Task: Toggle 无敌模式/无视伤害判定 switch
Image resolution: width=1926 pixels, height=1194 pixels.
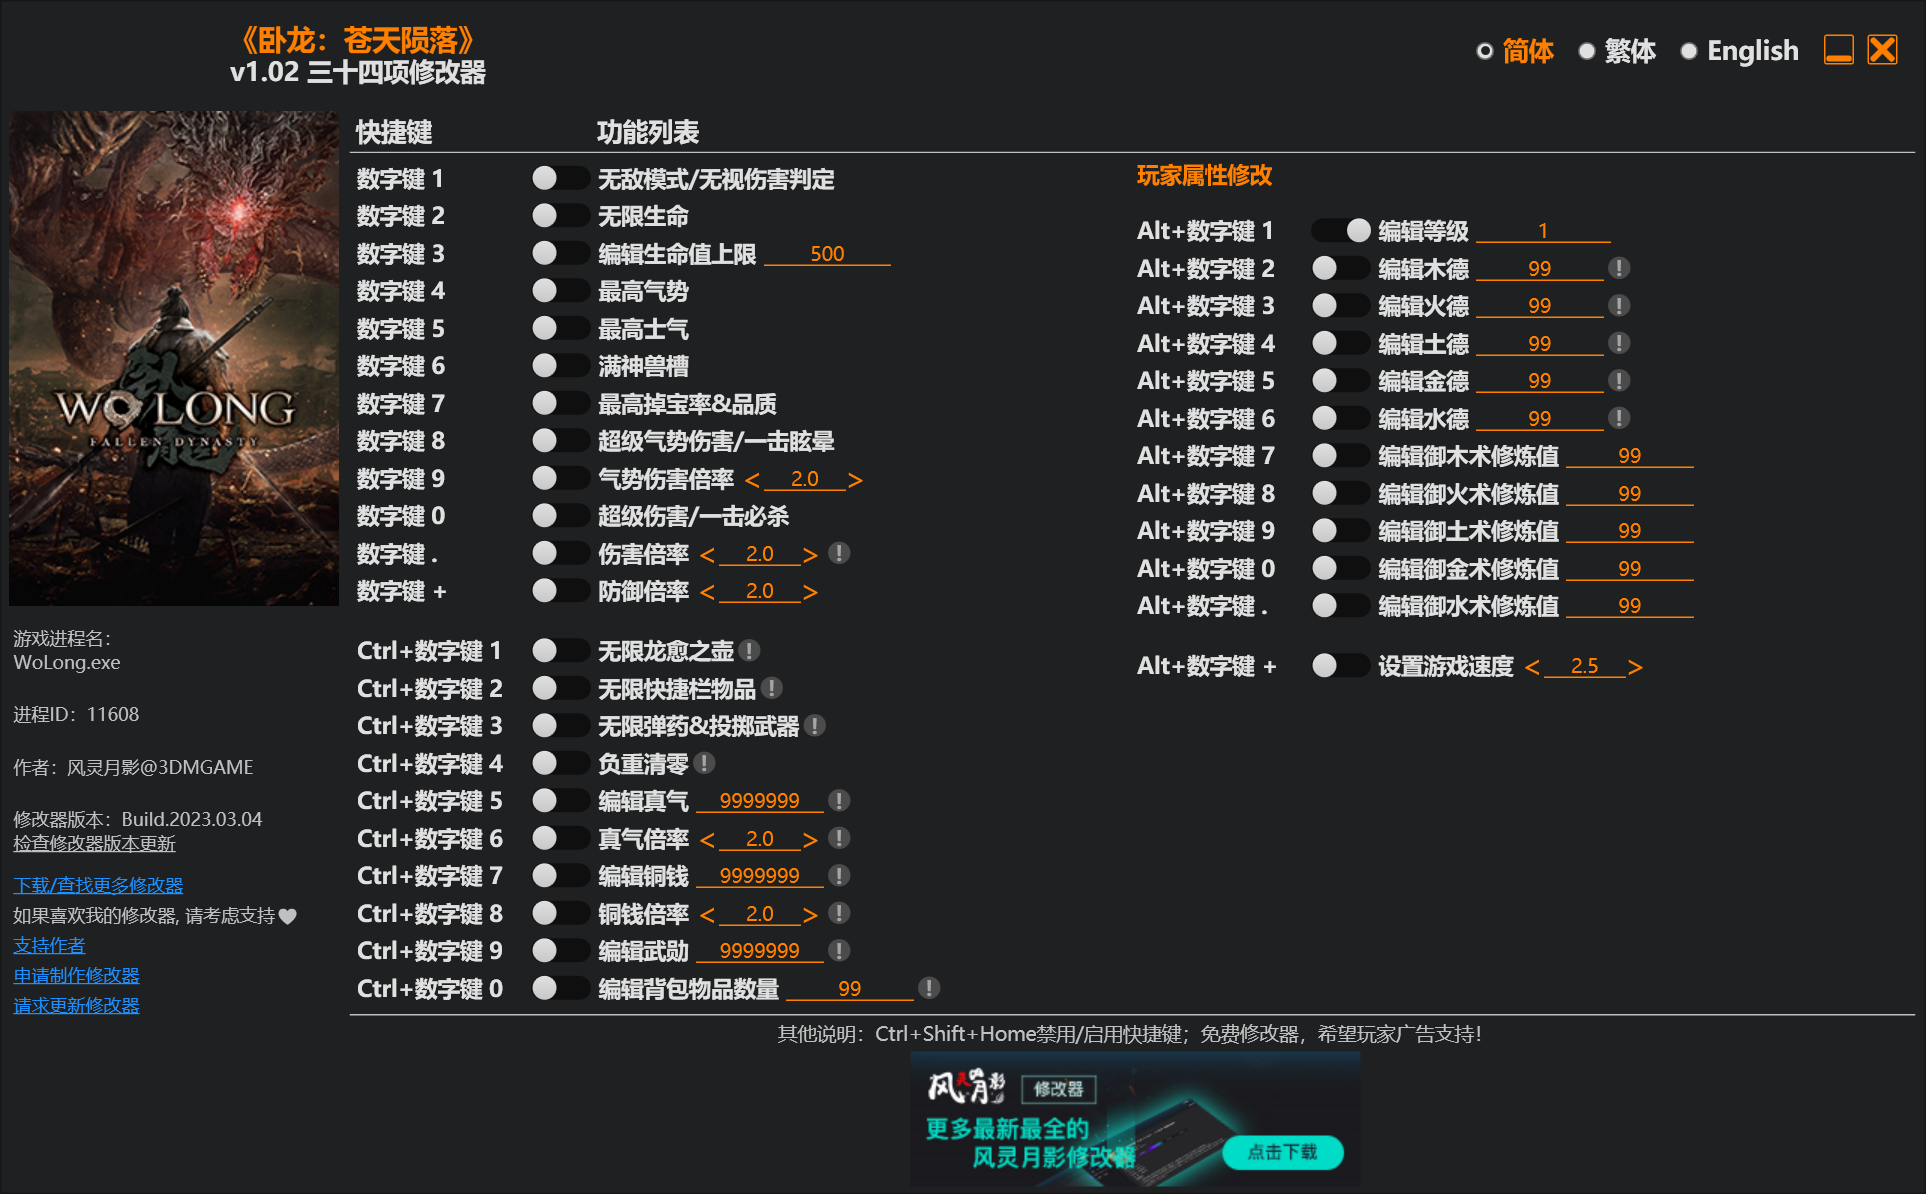Action: 560,178
